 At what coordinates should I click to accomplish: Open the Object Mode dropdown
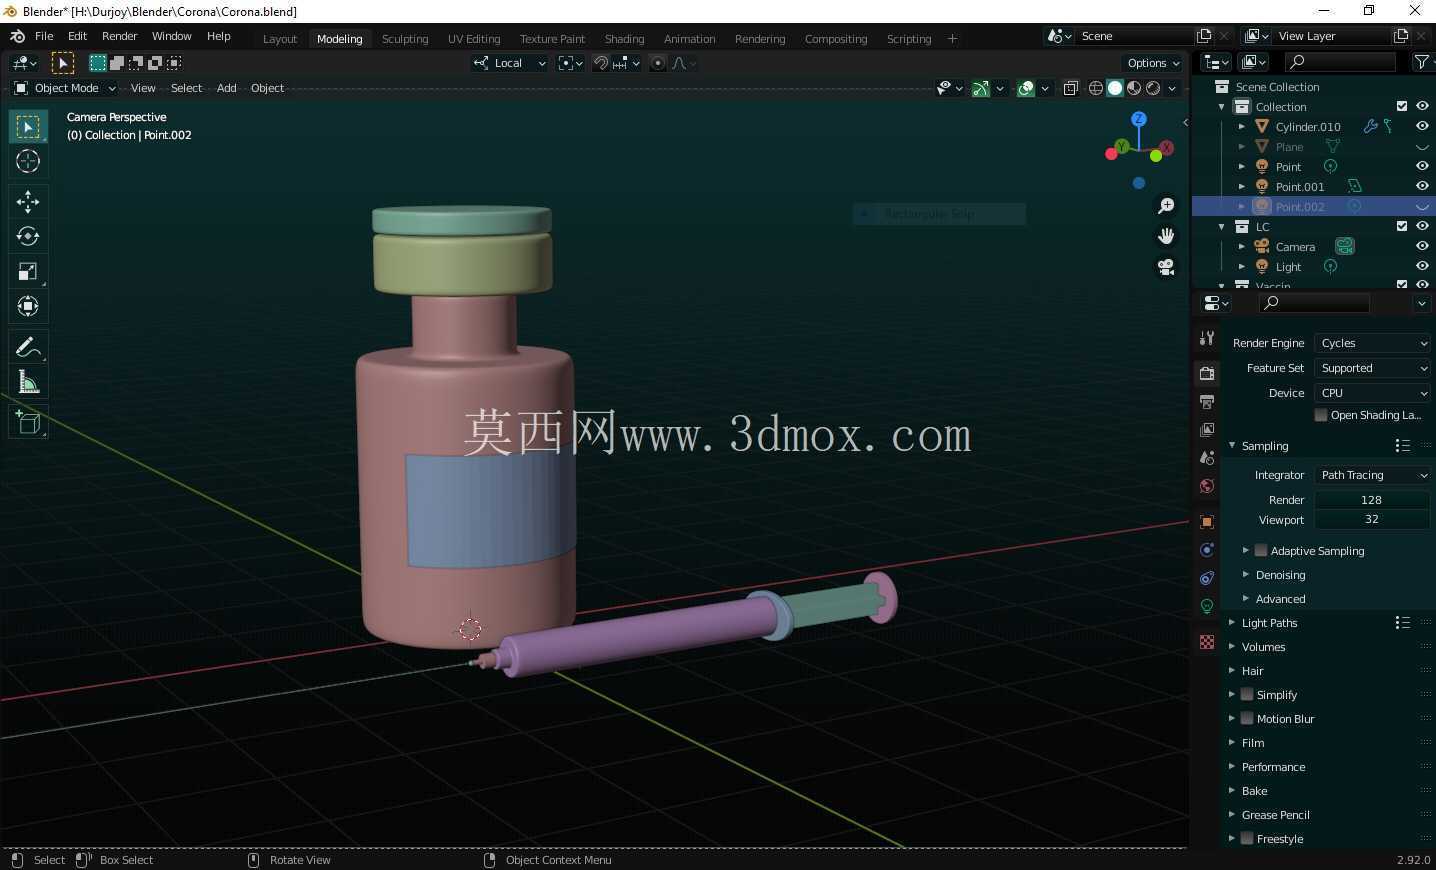[65, 88]
